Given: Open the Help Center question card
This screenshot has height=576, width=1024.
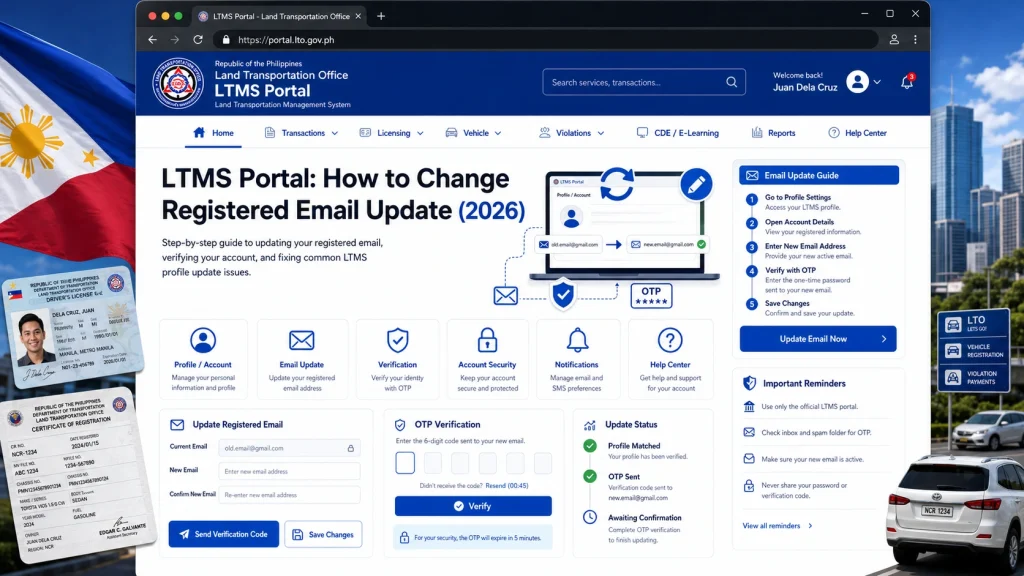Looking at the screenshot, I should click(x=670, y=359).
